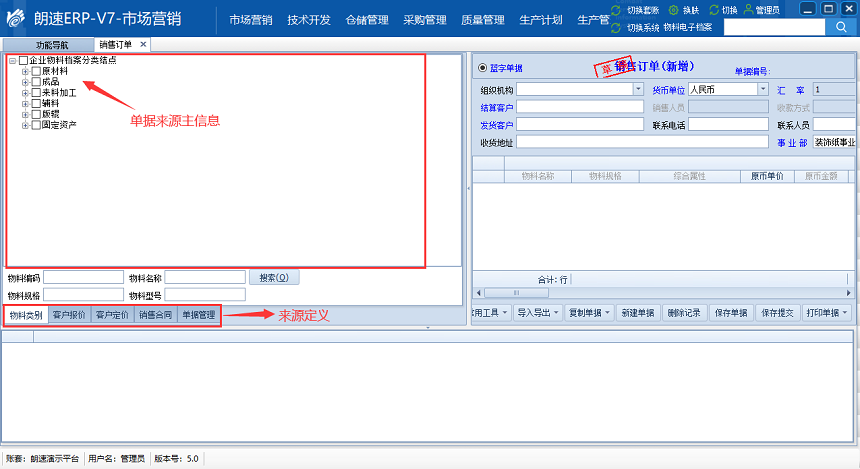
Task: Click the search magnifier icon in title bar
Action: point(840,28)
